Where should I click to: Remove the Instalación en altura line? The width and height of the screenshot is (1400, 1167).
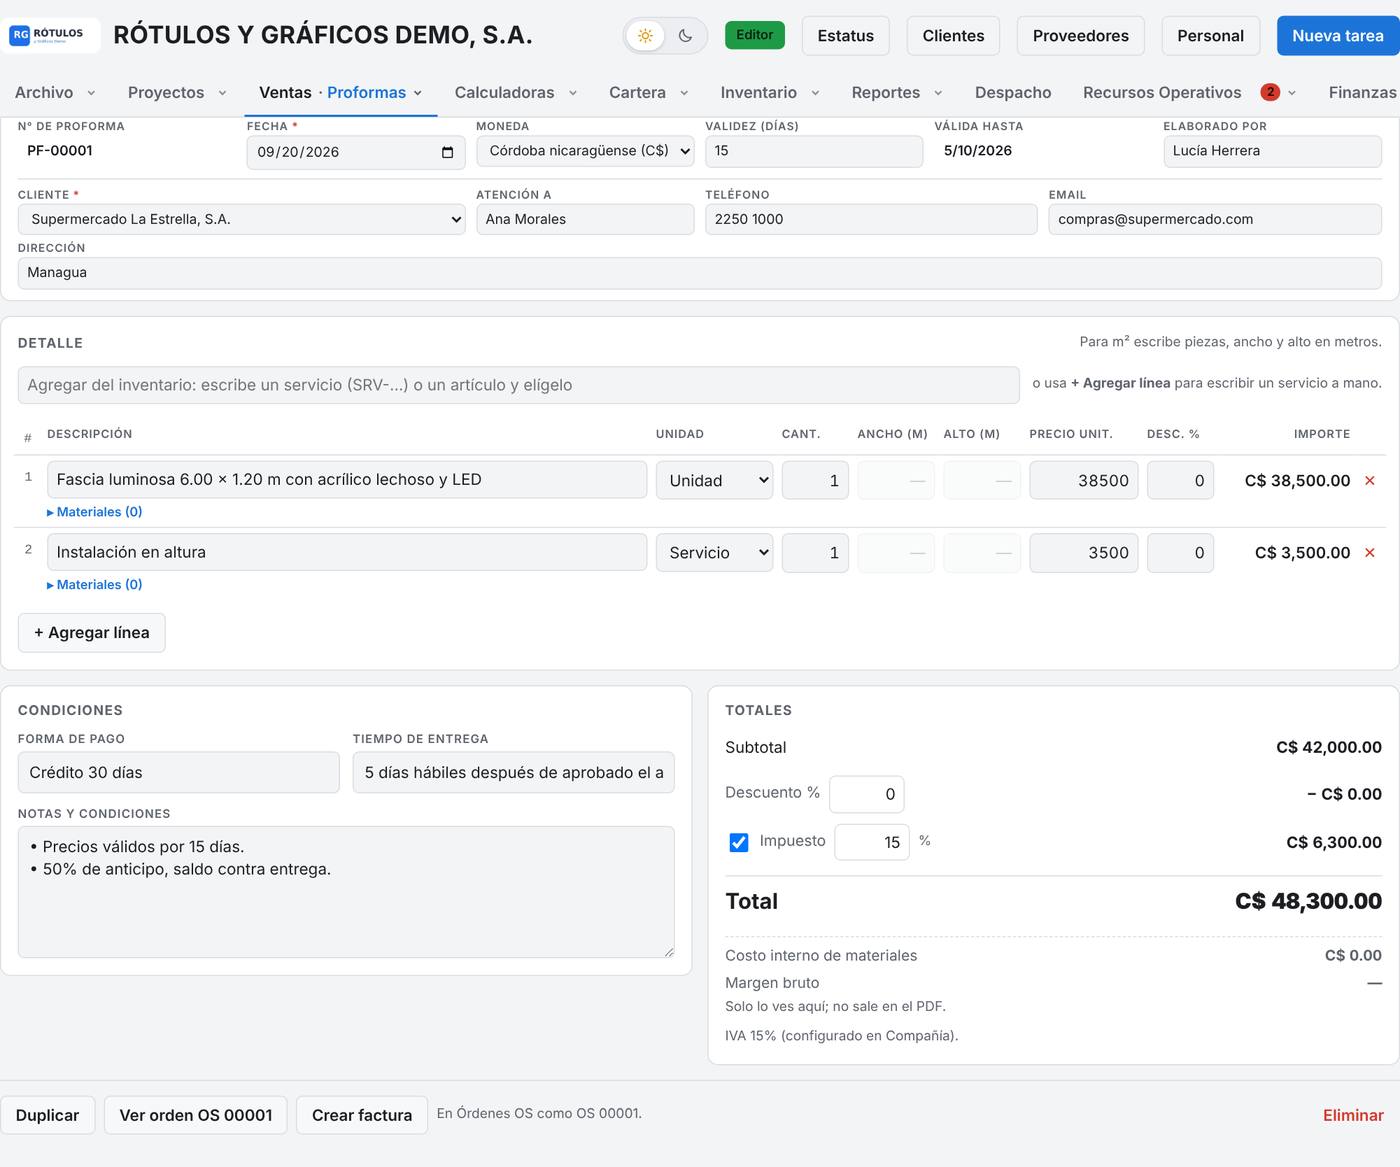[1370, 553]
